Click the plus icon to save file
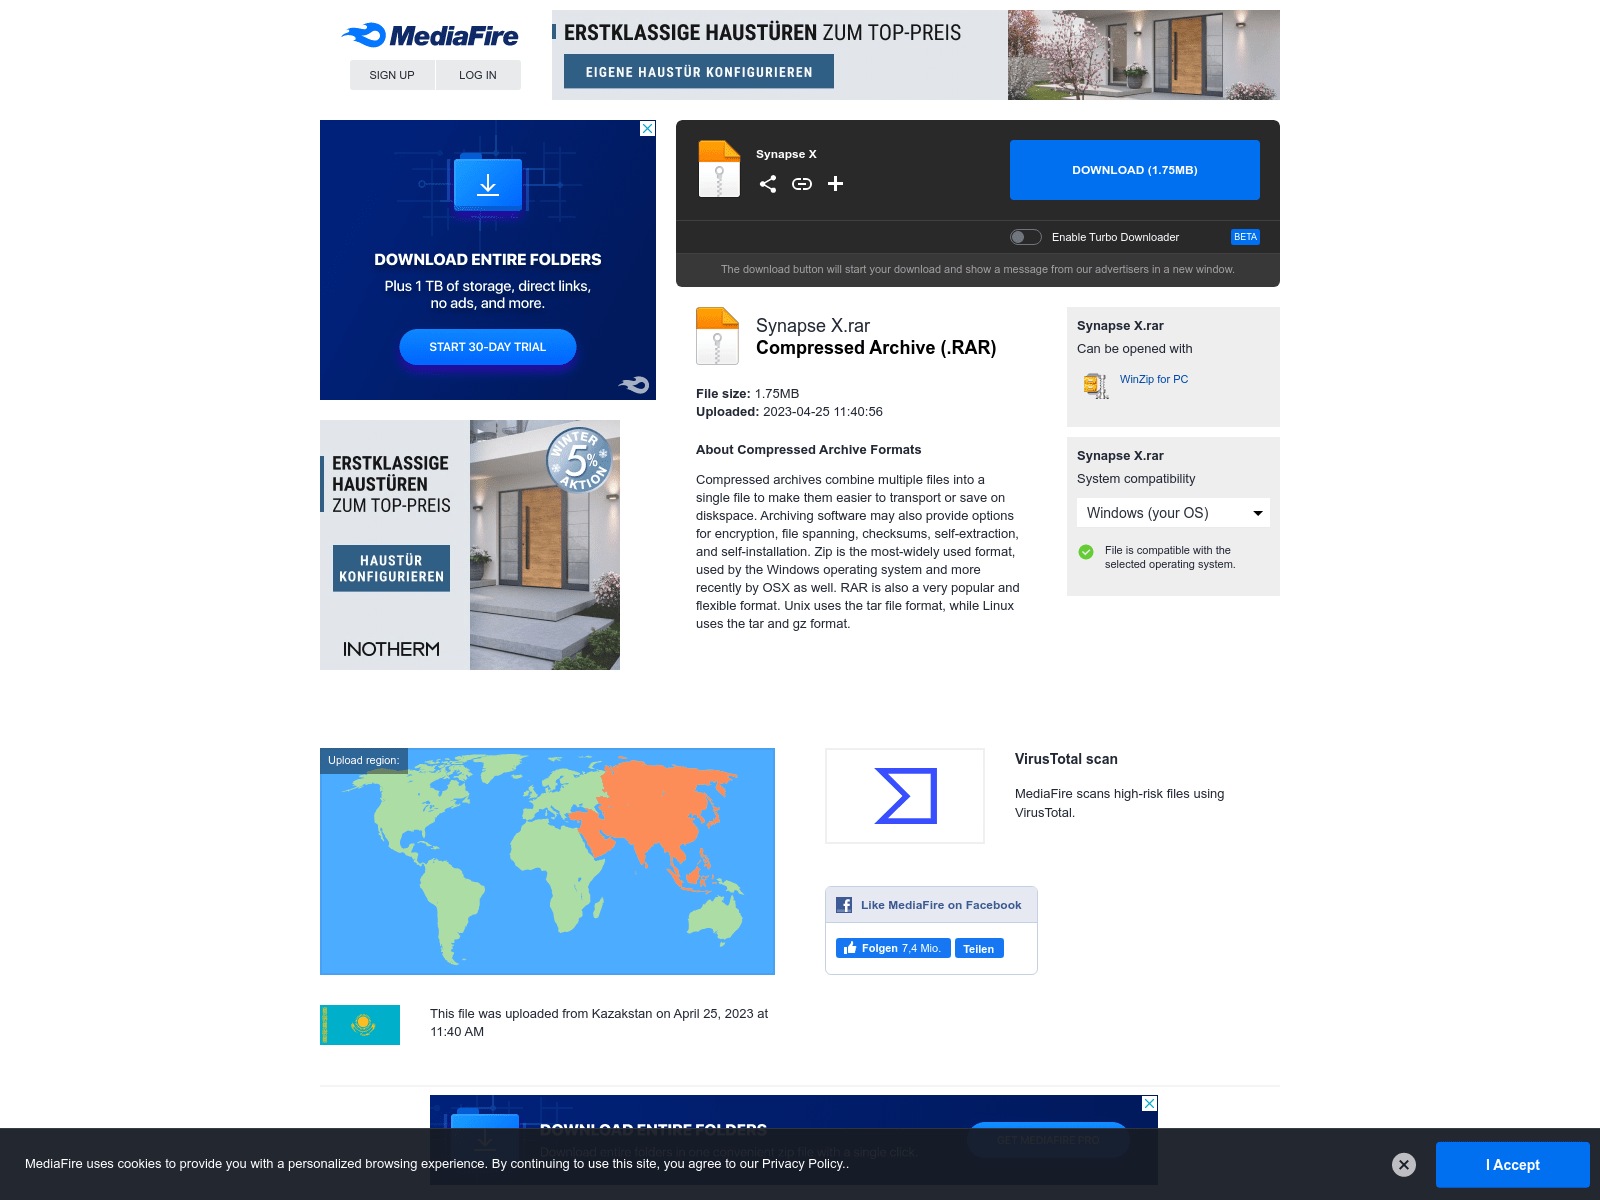 pos(836,184)
